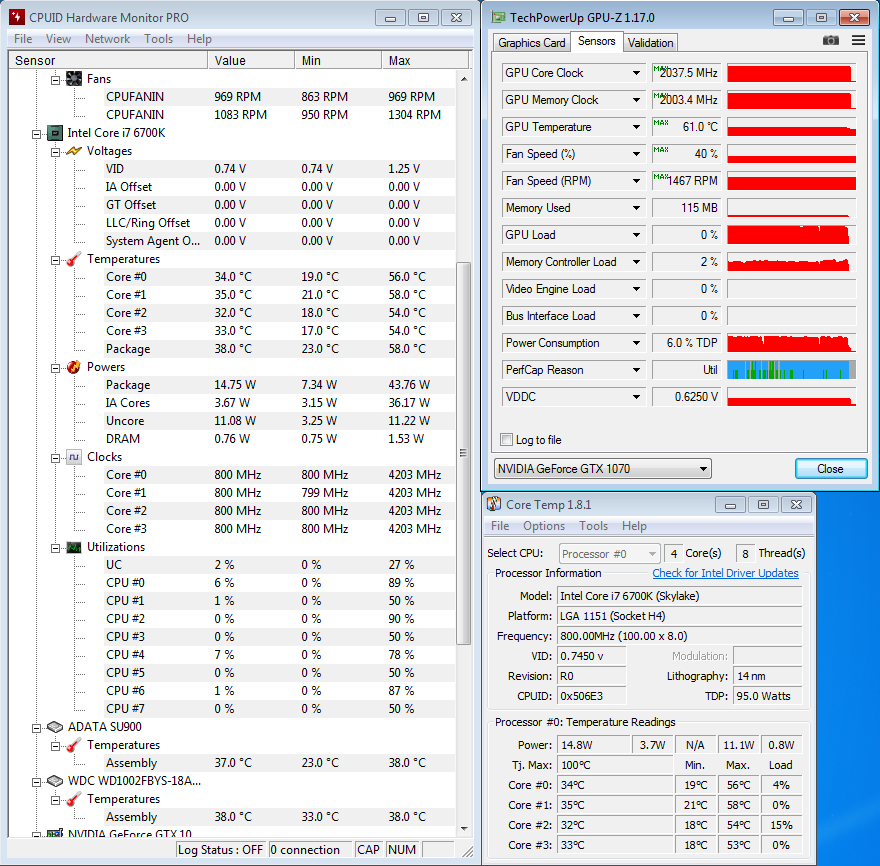
Task: Open Check for Intel Driver Updates link
Action: [725, 573]
